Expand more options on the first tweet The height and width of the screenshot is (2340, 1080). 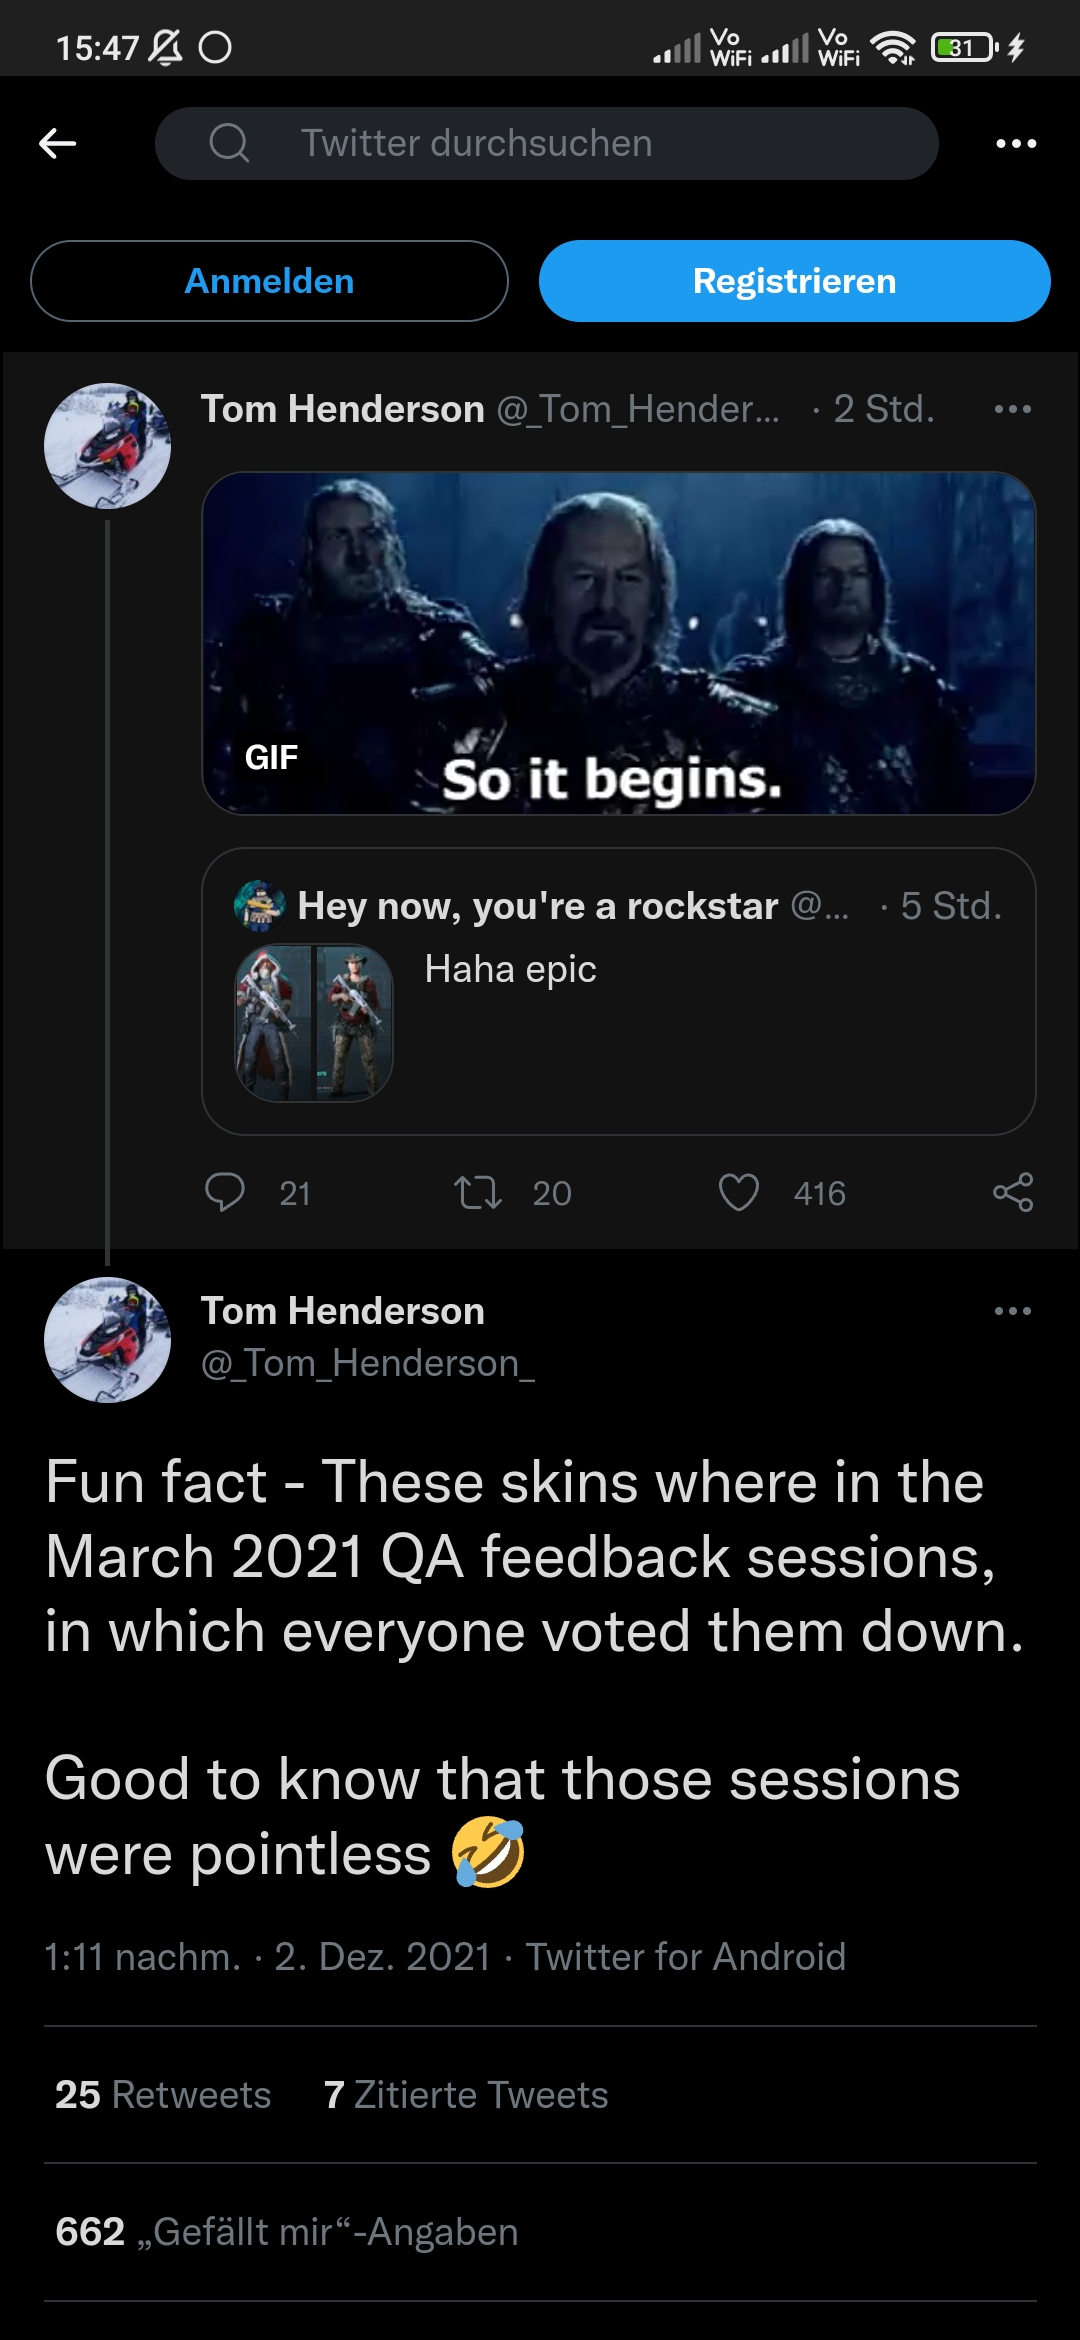click(x=1012, y=409)
